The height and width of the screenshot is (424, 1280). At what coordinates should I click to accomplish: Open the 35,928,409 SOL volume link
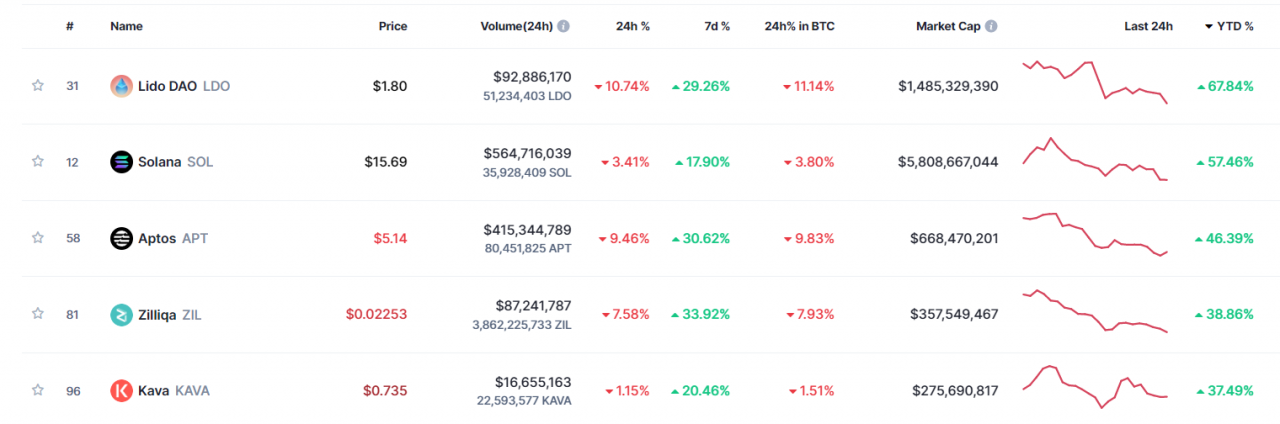click(x=526, y=172)
